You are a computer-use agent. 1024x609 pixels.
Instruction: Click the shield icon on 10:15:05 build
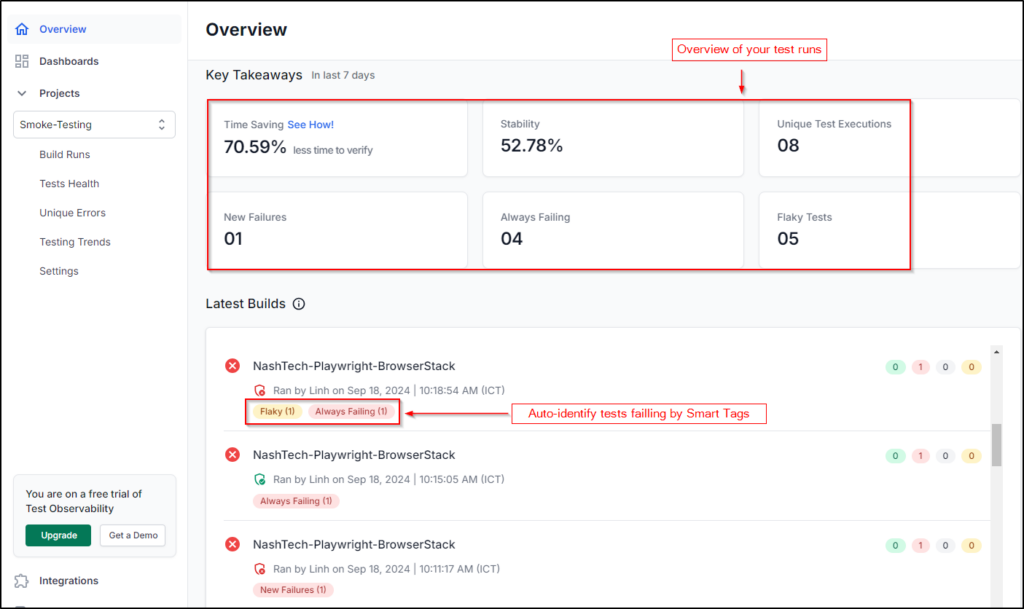pos(260,479)
